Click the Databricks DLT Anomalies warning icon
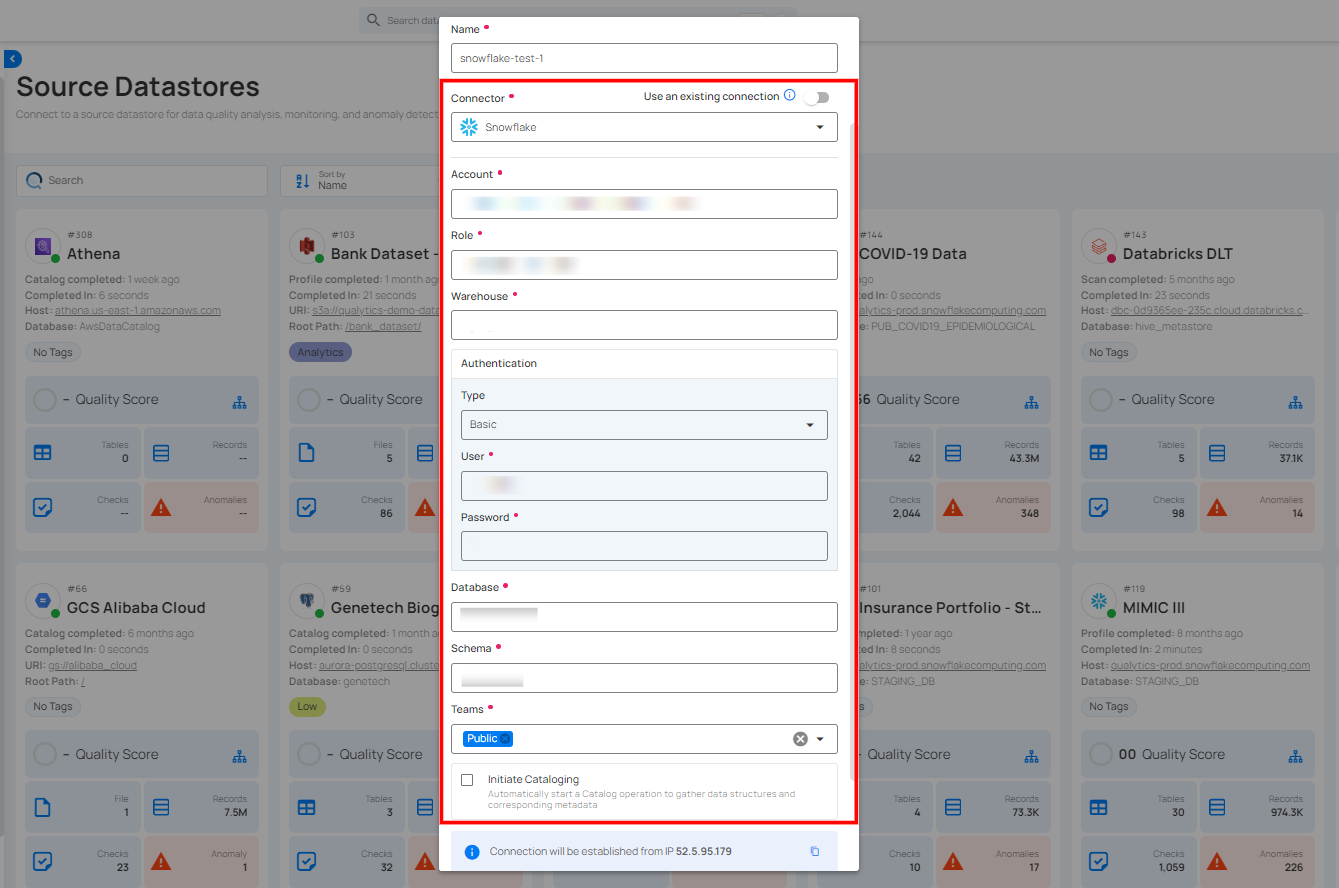Image resolution: width=1339 pixels, height=888 pixels. 1217,507
